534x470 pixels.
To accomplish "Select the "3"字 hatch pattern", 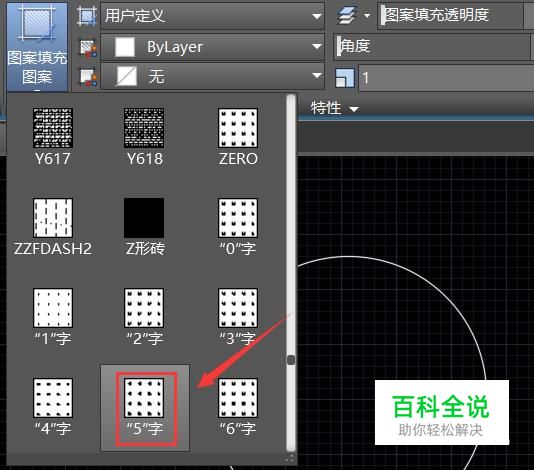I will [x=238, y=317].
